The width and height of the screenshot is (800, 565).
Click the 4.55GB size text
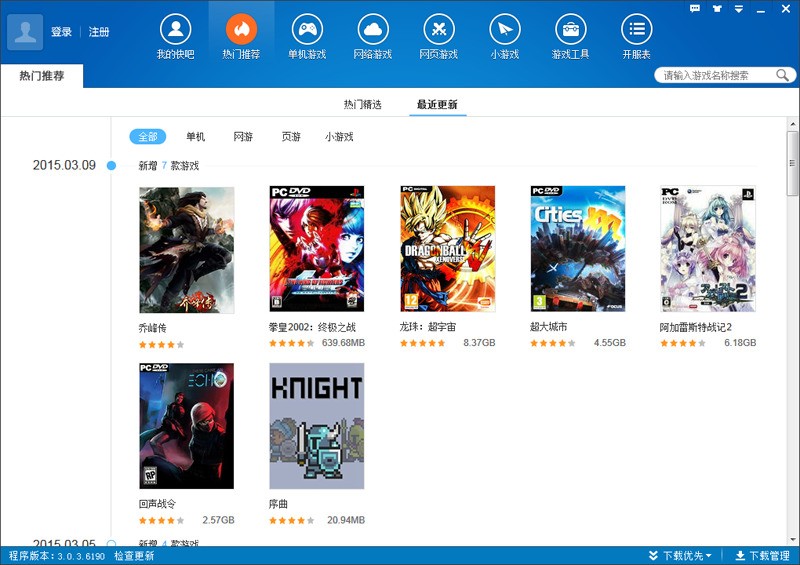point(610,343)
